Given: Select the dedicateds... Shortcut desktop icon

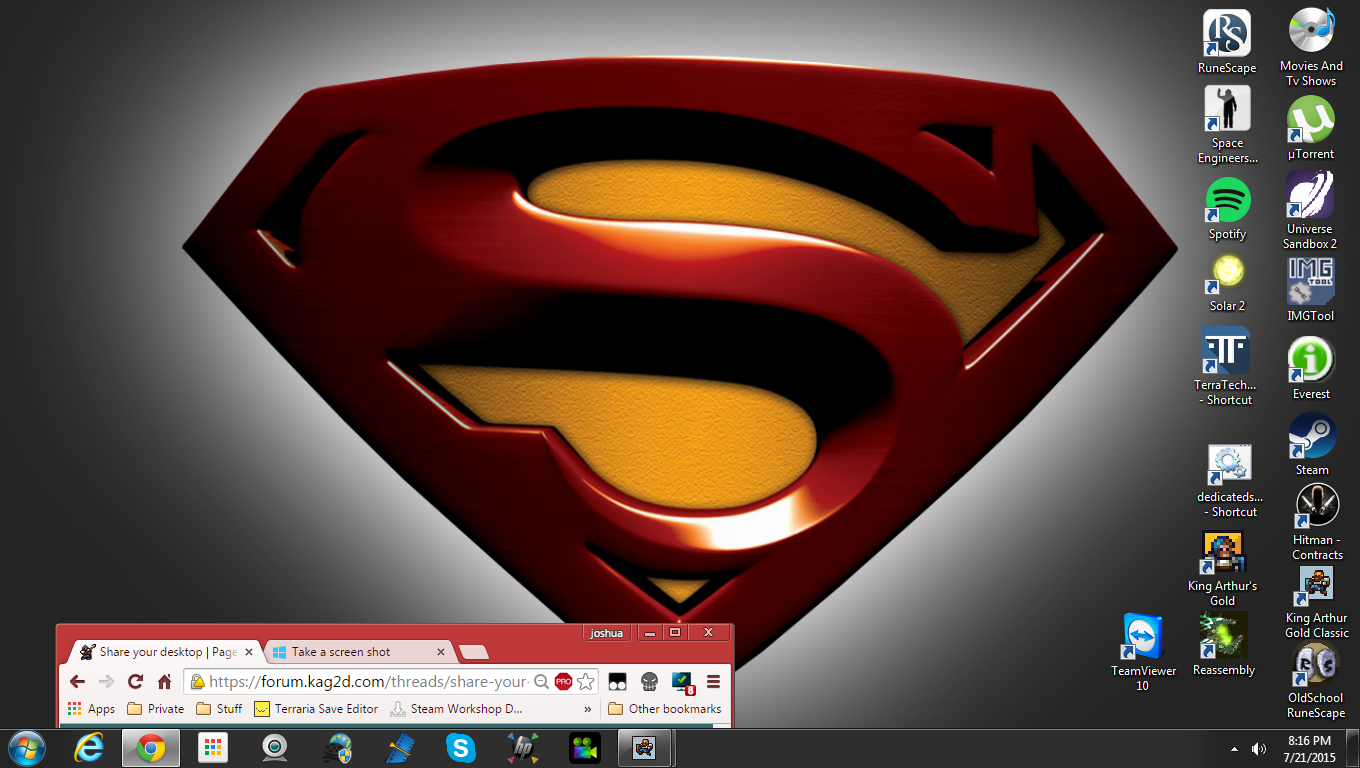Looking at the screenshot, I should (1230, 481).
